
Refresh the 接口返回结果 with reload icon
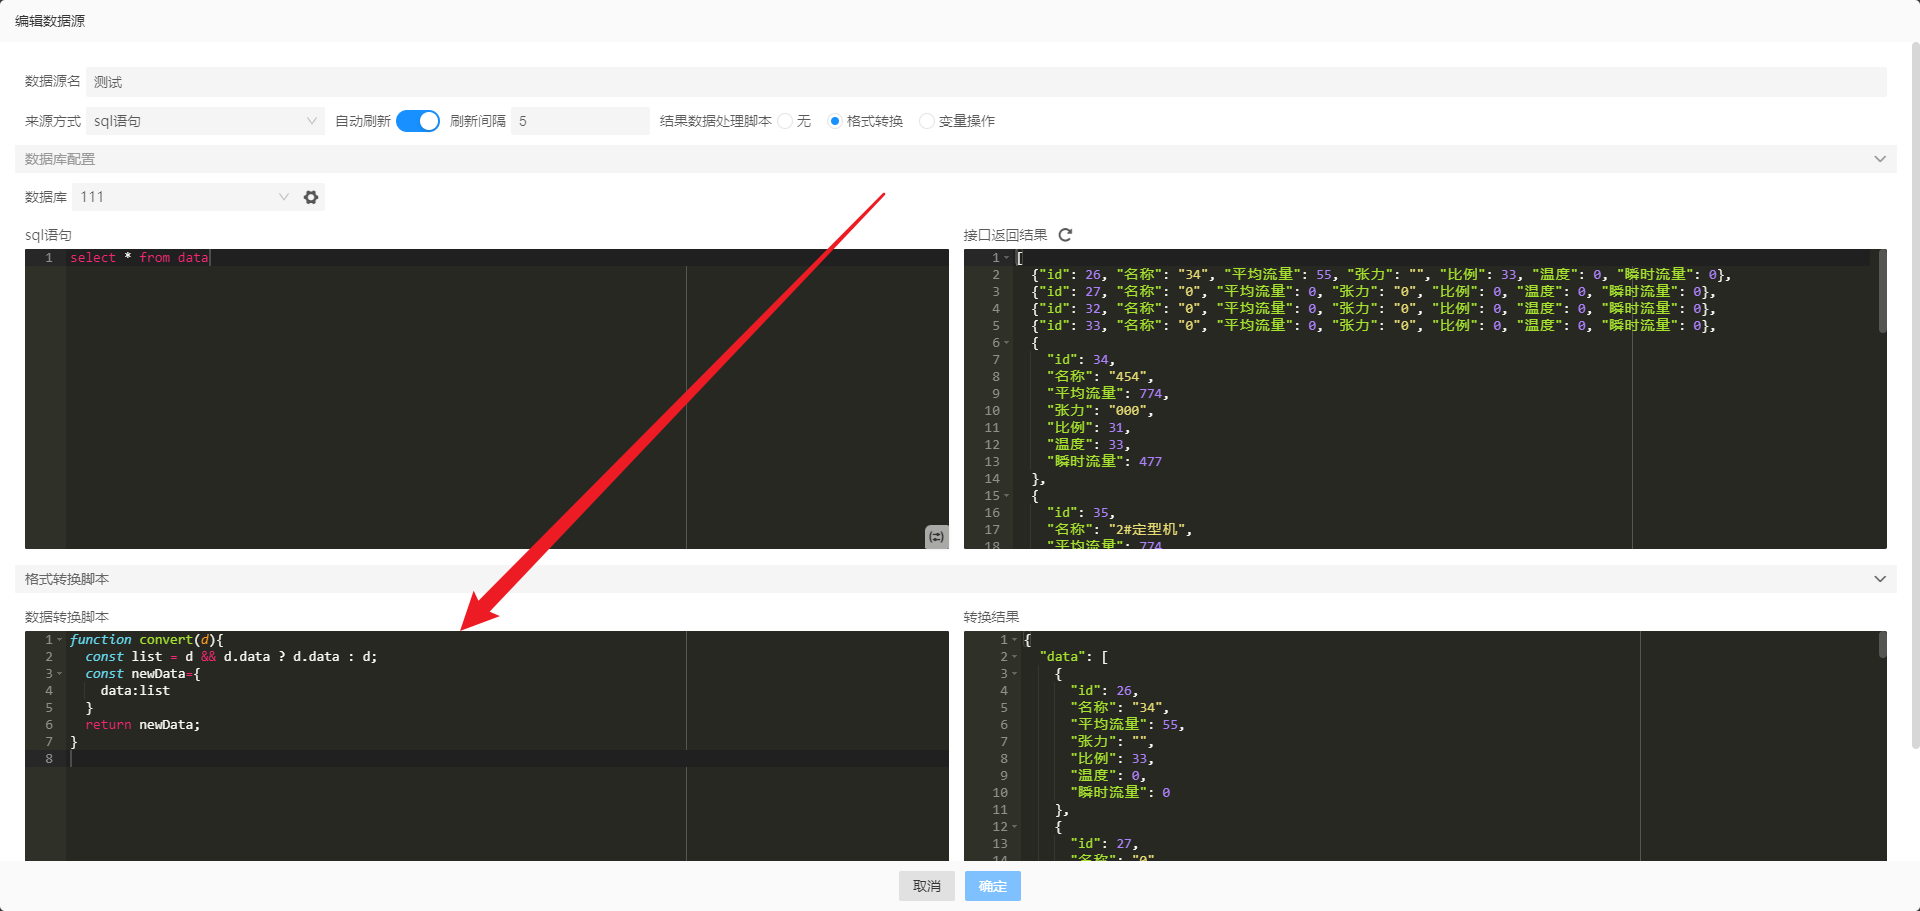pos(1065,235)
